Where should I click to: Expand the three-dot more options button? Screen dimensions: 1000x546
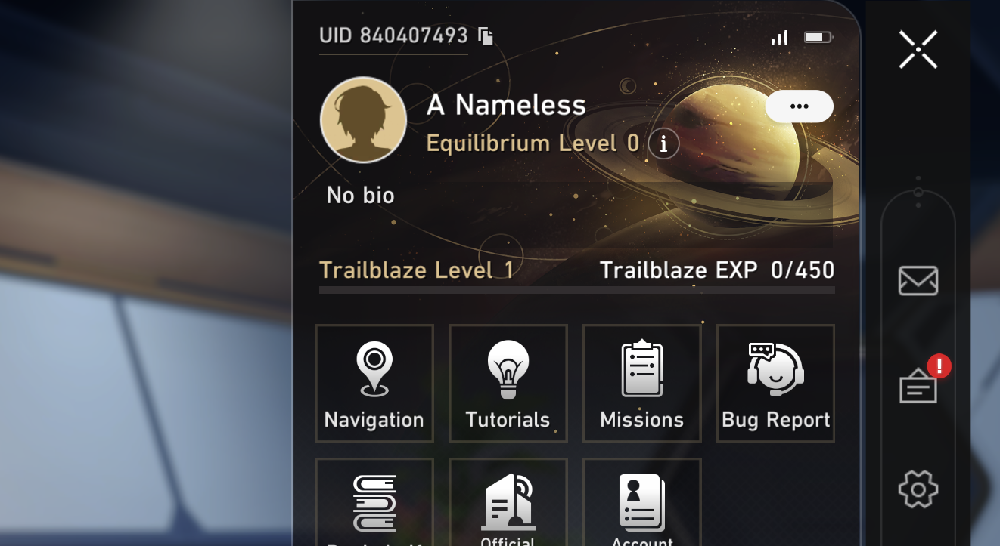pyautogui.click(x=799, y=106)
